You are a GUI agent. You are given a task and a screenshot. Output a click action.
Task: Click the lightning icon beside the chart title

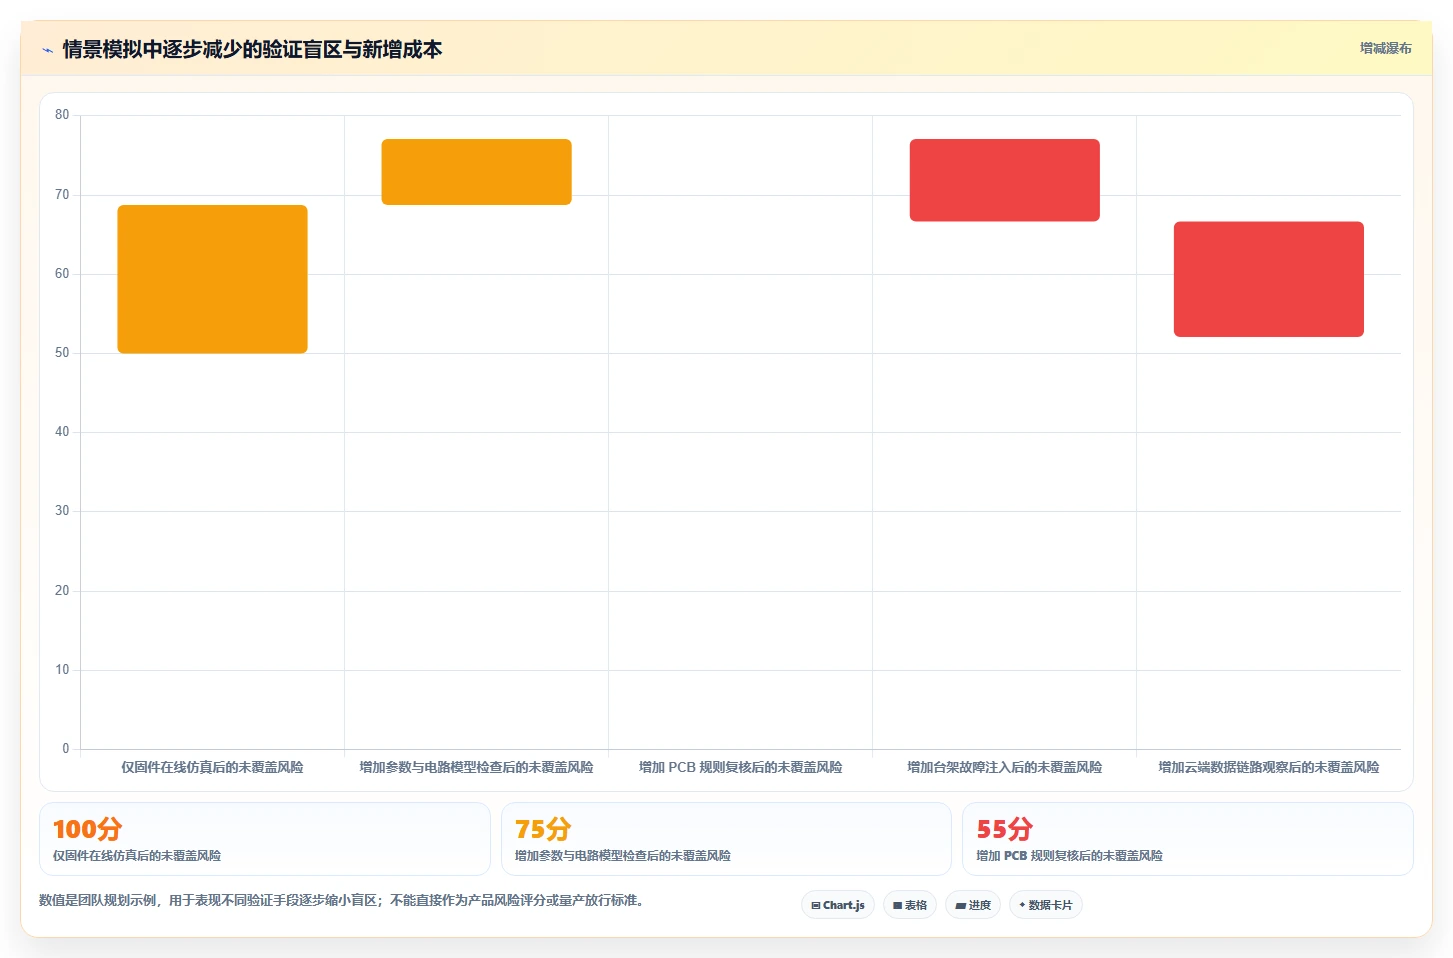[47, 50]
